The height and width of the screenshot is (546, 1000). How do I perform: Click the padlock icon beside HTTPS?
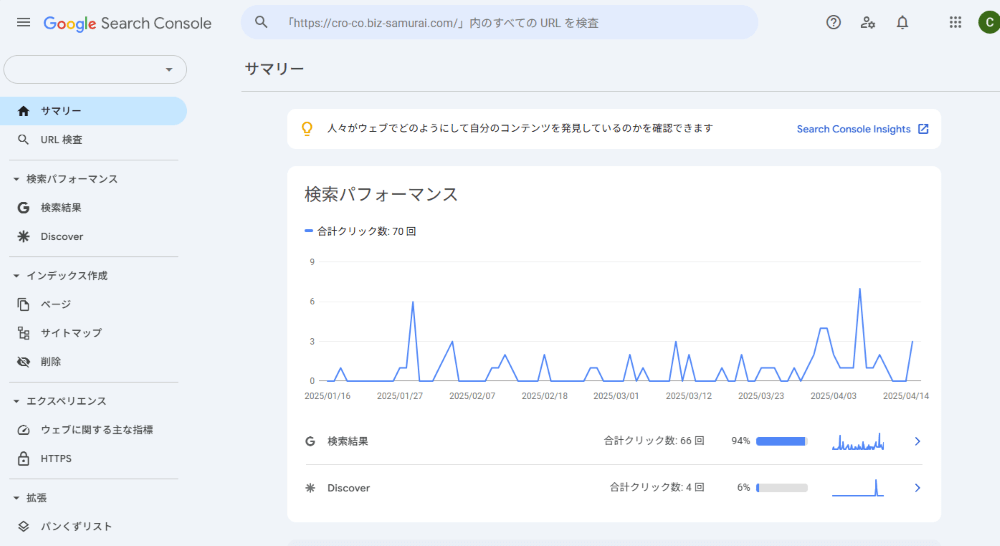pyautogui.click(x=24, y=459)
